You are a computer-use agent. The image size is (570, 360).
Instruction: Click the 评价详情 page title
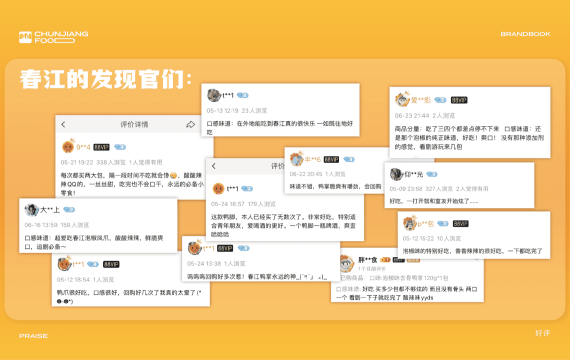tap(134, 124)
